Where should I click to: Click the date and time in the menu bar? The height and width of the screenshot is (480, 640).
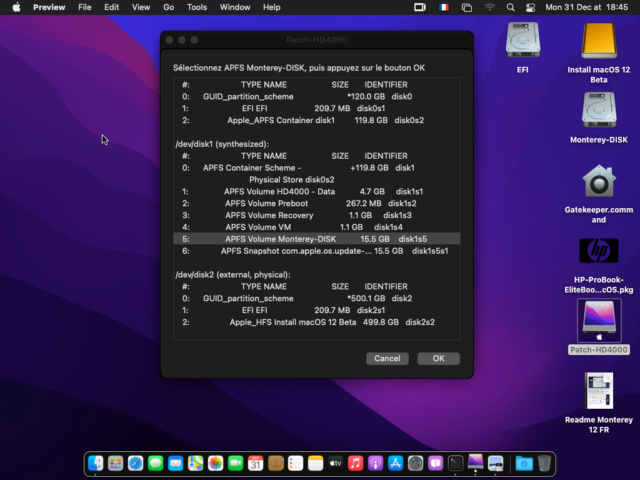tap(587, 7)
